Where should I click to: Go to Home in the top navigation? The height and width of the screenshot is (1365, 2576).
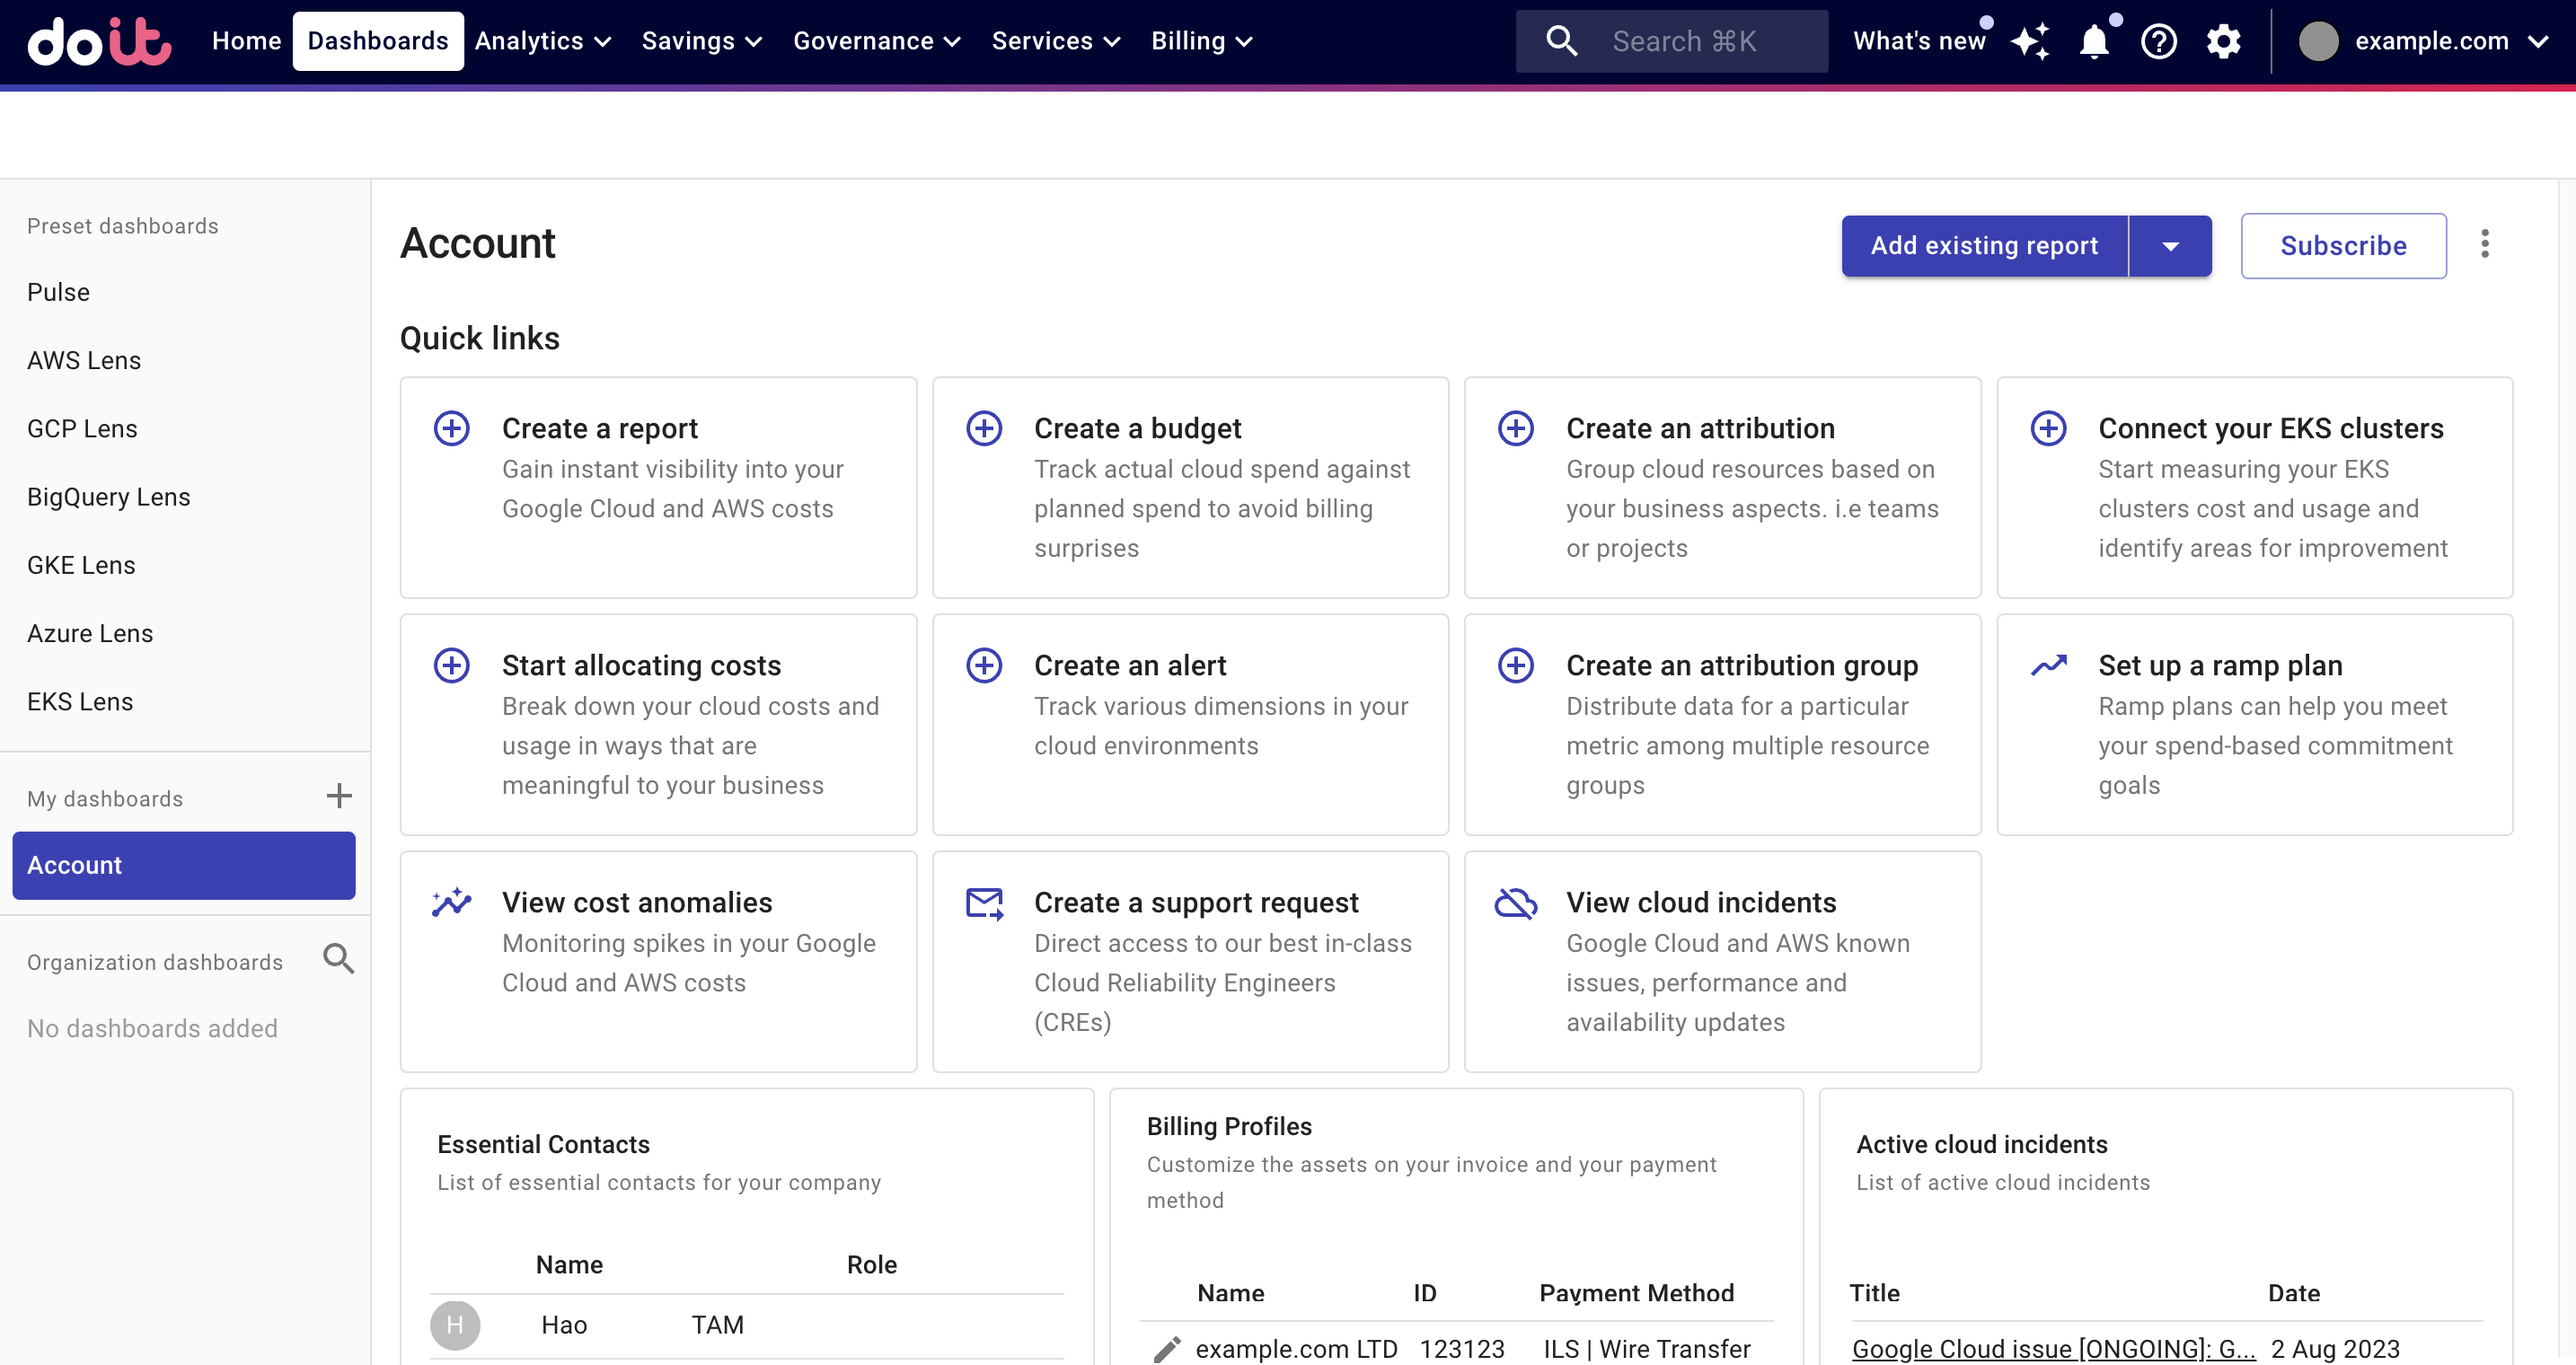click(246, 41)
